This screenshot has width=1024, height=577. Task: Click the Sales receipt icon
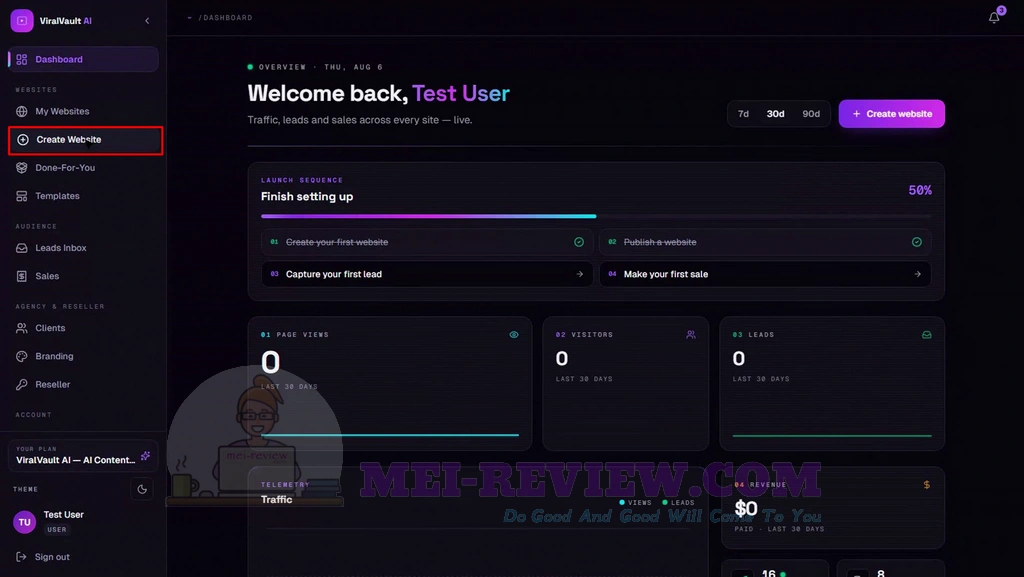tap(22, 276)
